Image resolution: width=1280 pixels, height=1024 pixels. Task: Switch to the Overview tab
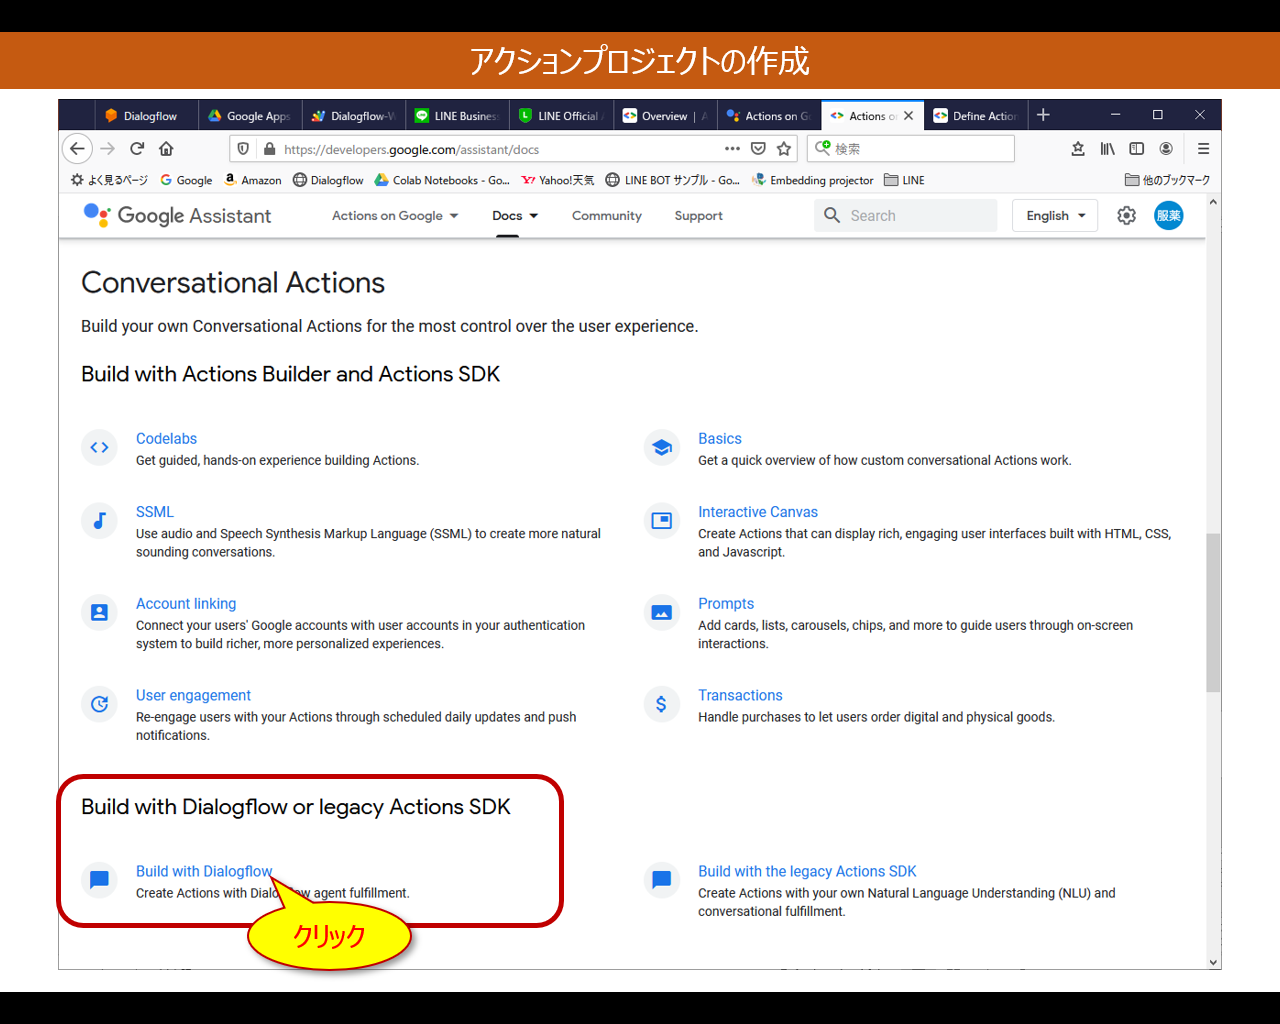point(665,116)
